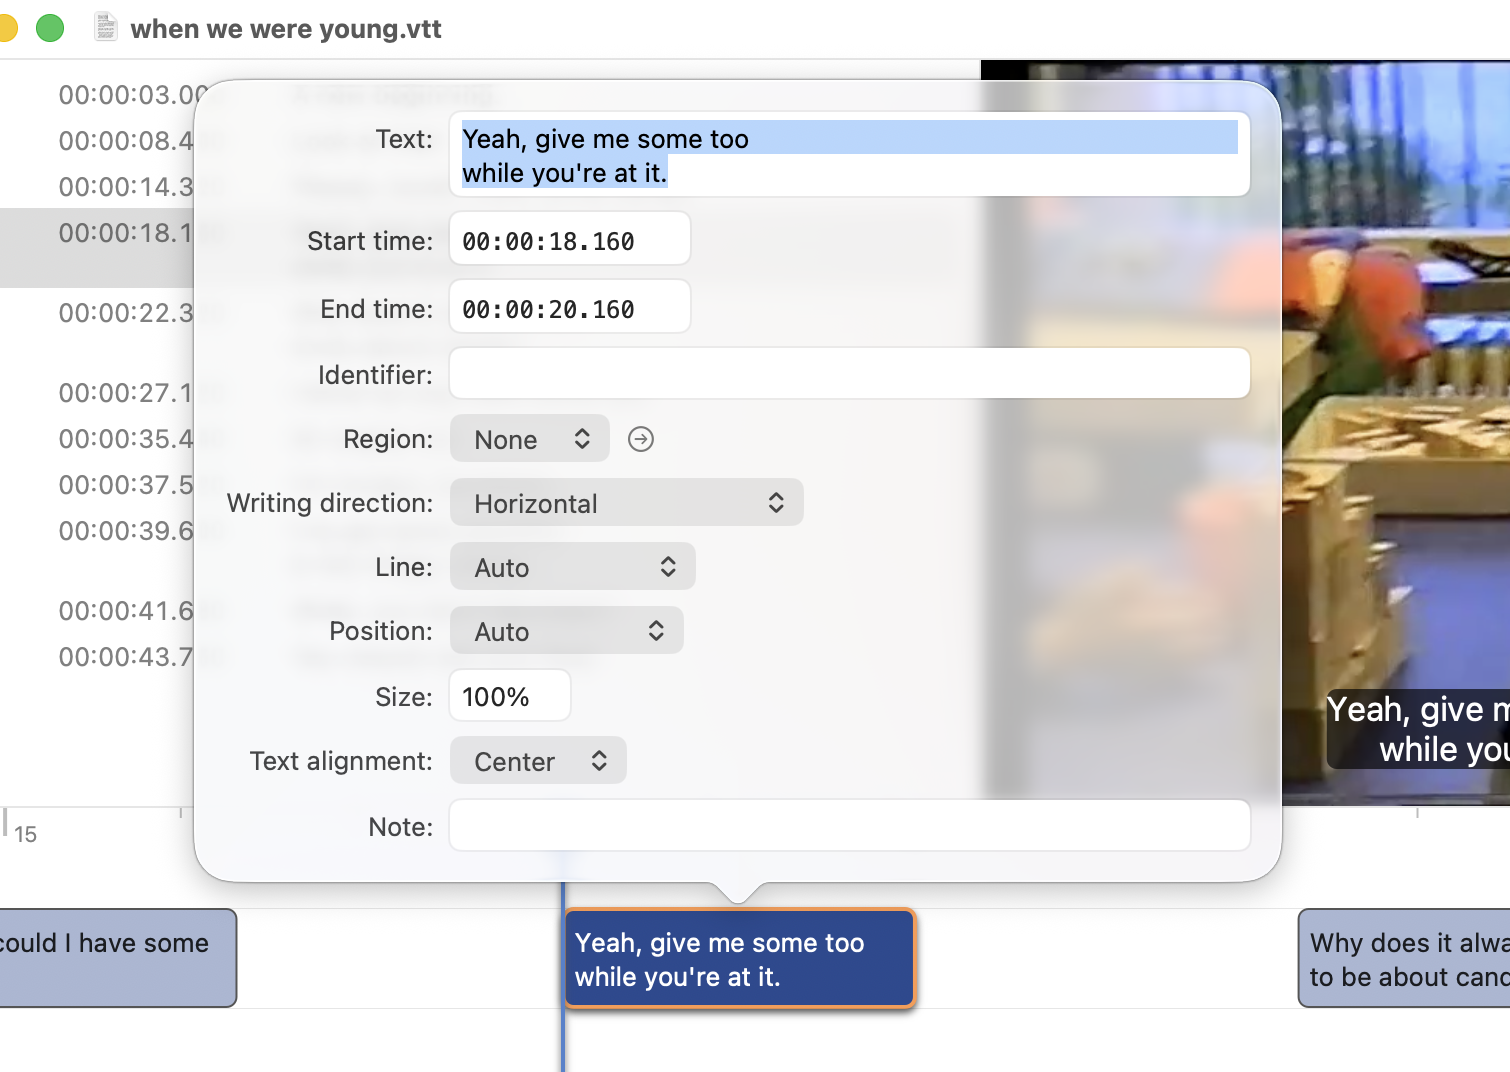Focus the Identifier text field
The height and width of the screenshot is (1072, 1510).
(x=849, y=374)
